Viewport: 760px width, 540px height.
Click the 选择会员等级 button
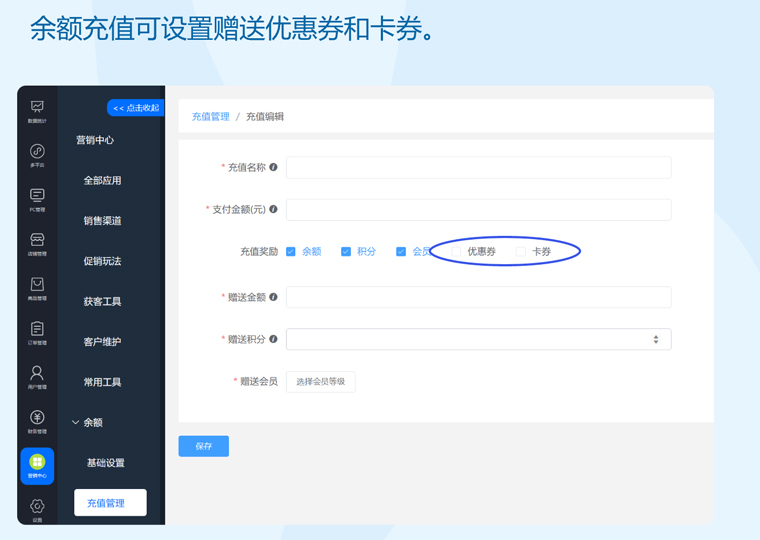[320, 382]
